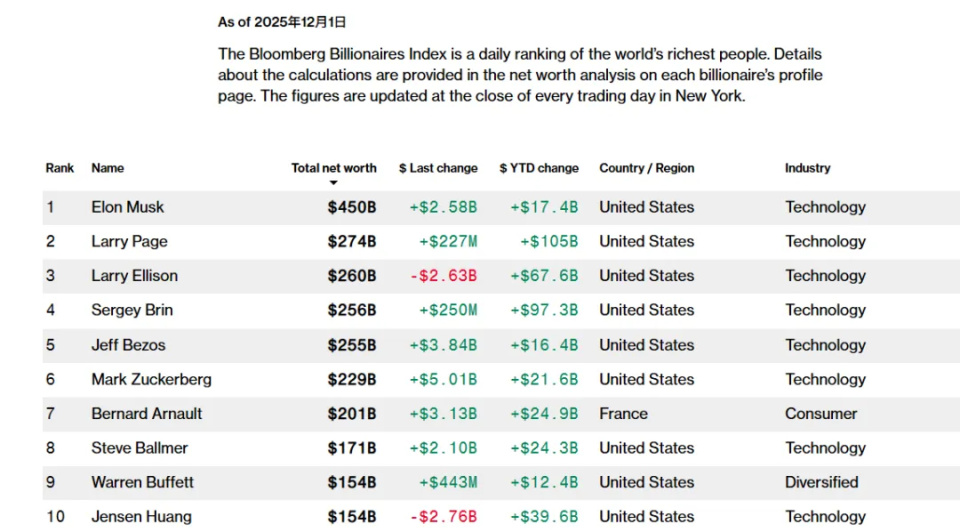Sort by the $ Last change header
The image size is (960, 532).
tap(438, 168)
